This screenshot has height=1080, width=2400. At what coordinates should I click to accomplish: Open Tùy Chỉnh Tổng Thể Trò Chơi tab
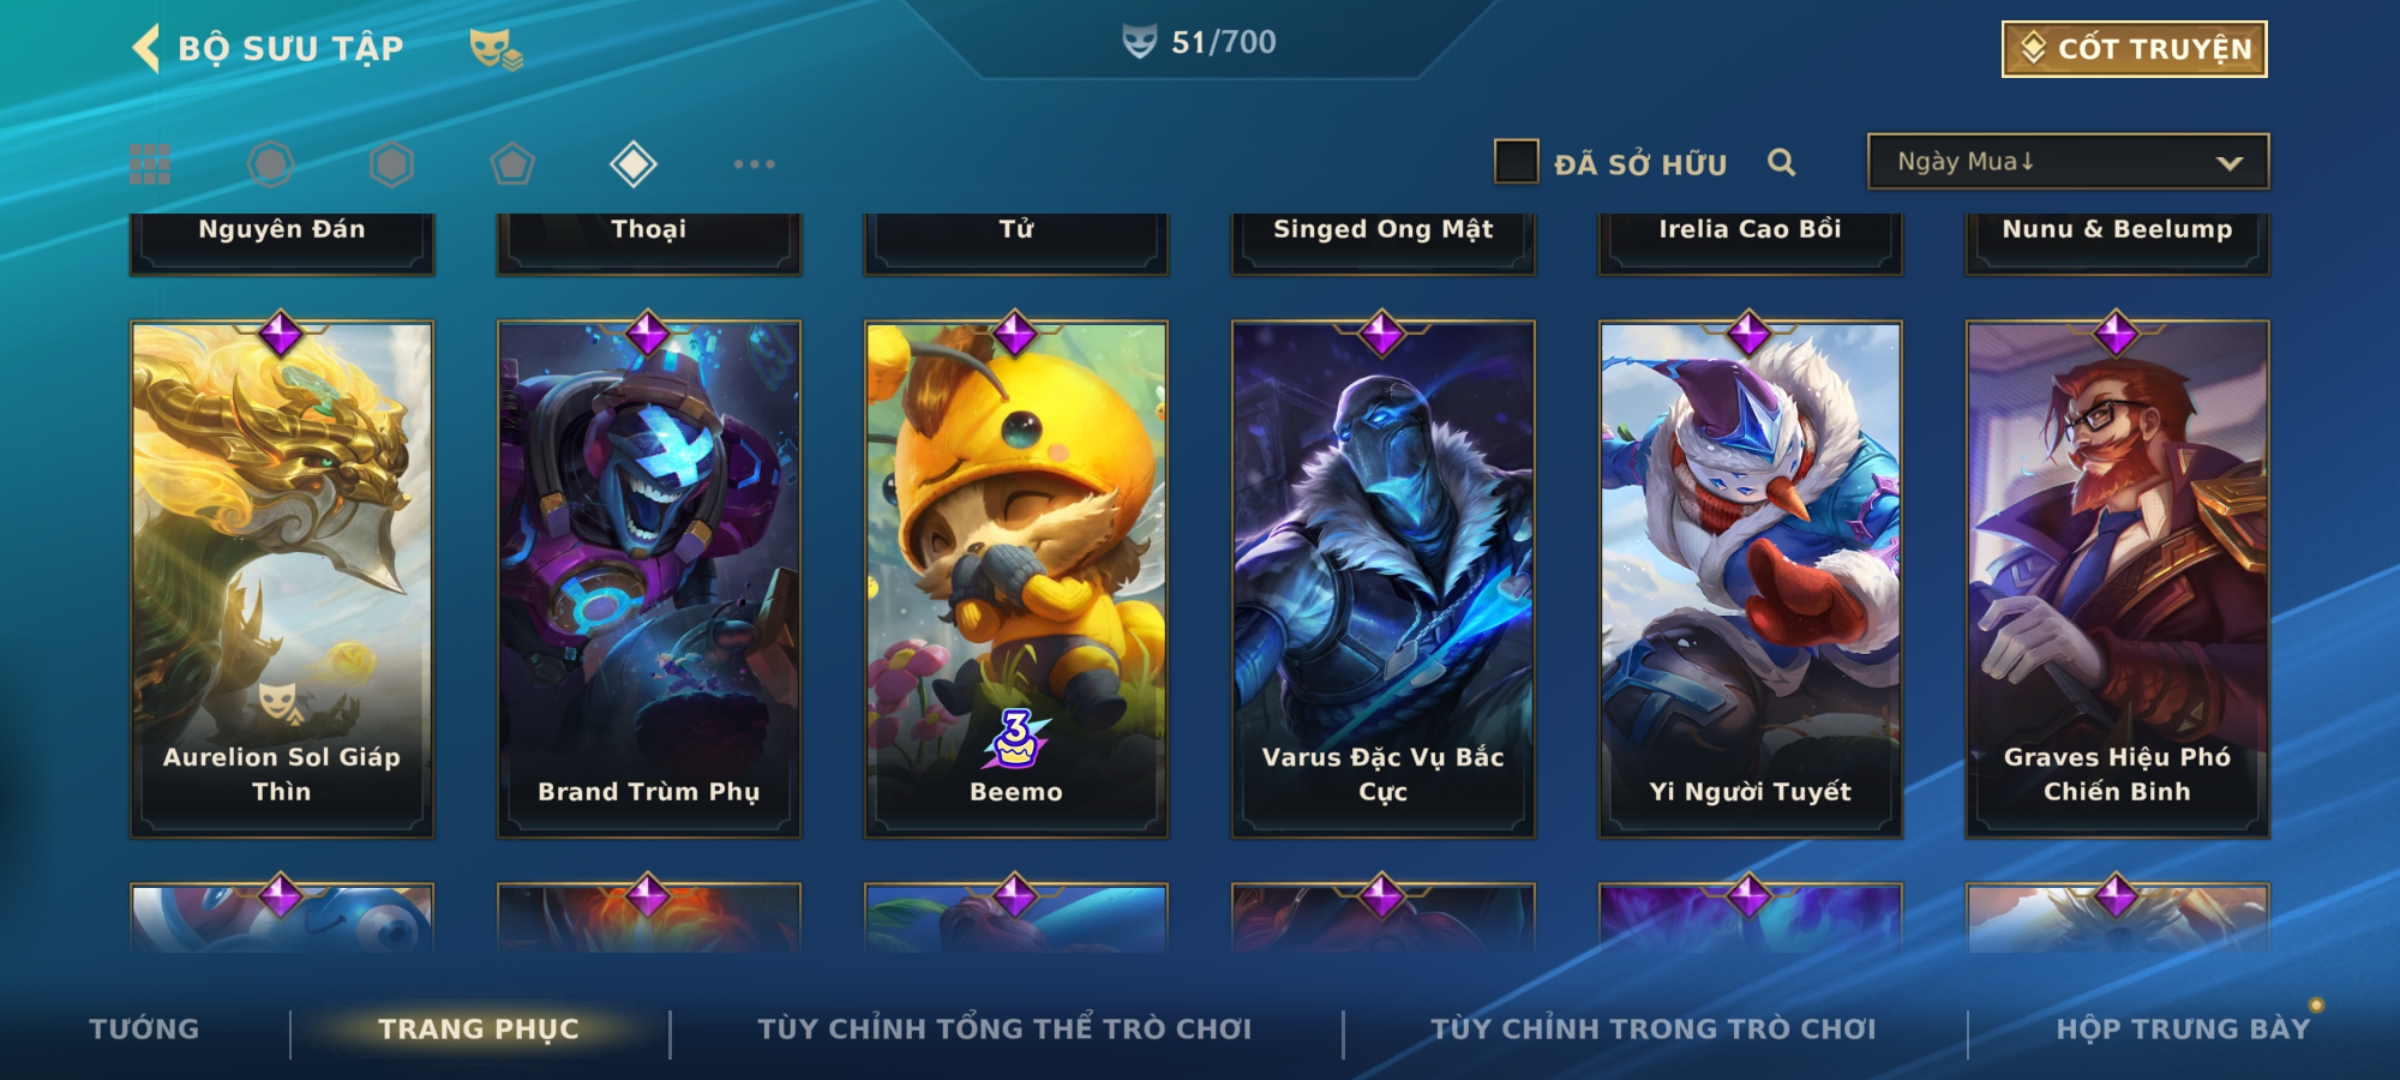[1004, 1029]
